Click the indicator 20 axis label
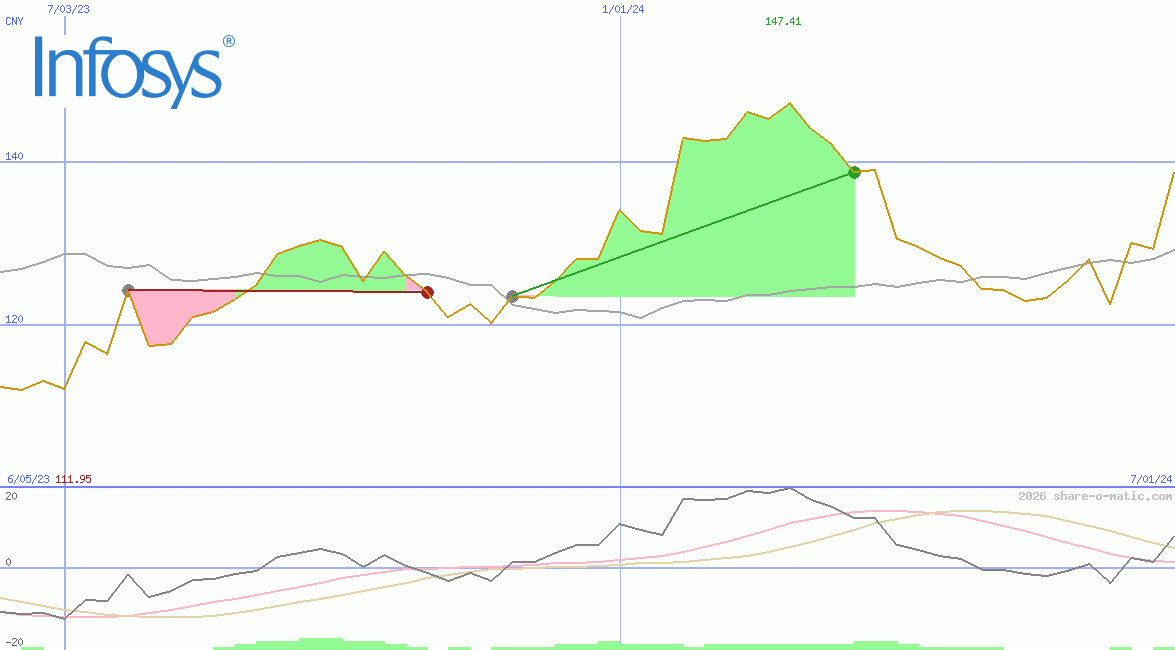Viewport: 1175px width, 650px height. tap(11, 496)
